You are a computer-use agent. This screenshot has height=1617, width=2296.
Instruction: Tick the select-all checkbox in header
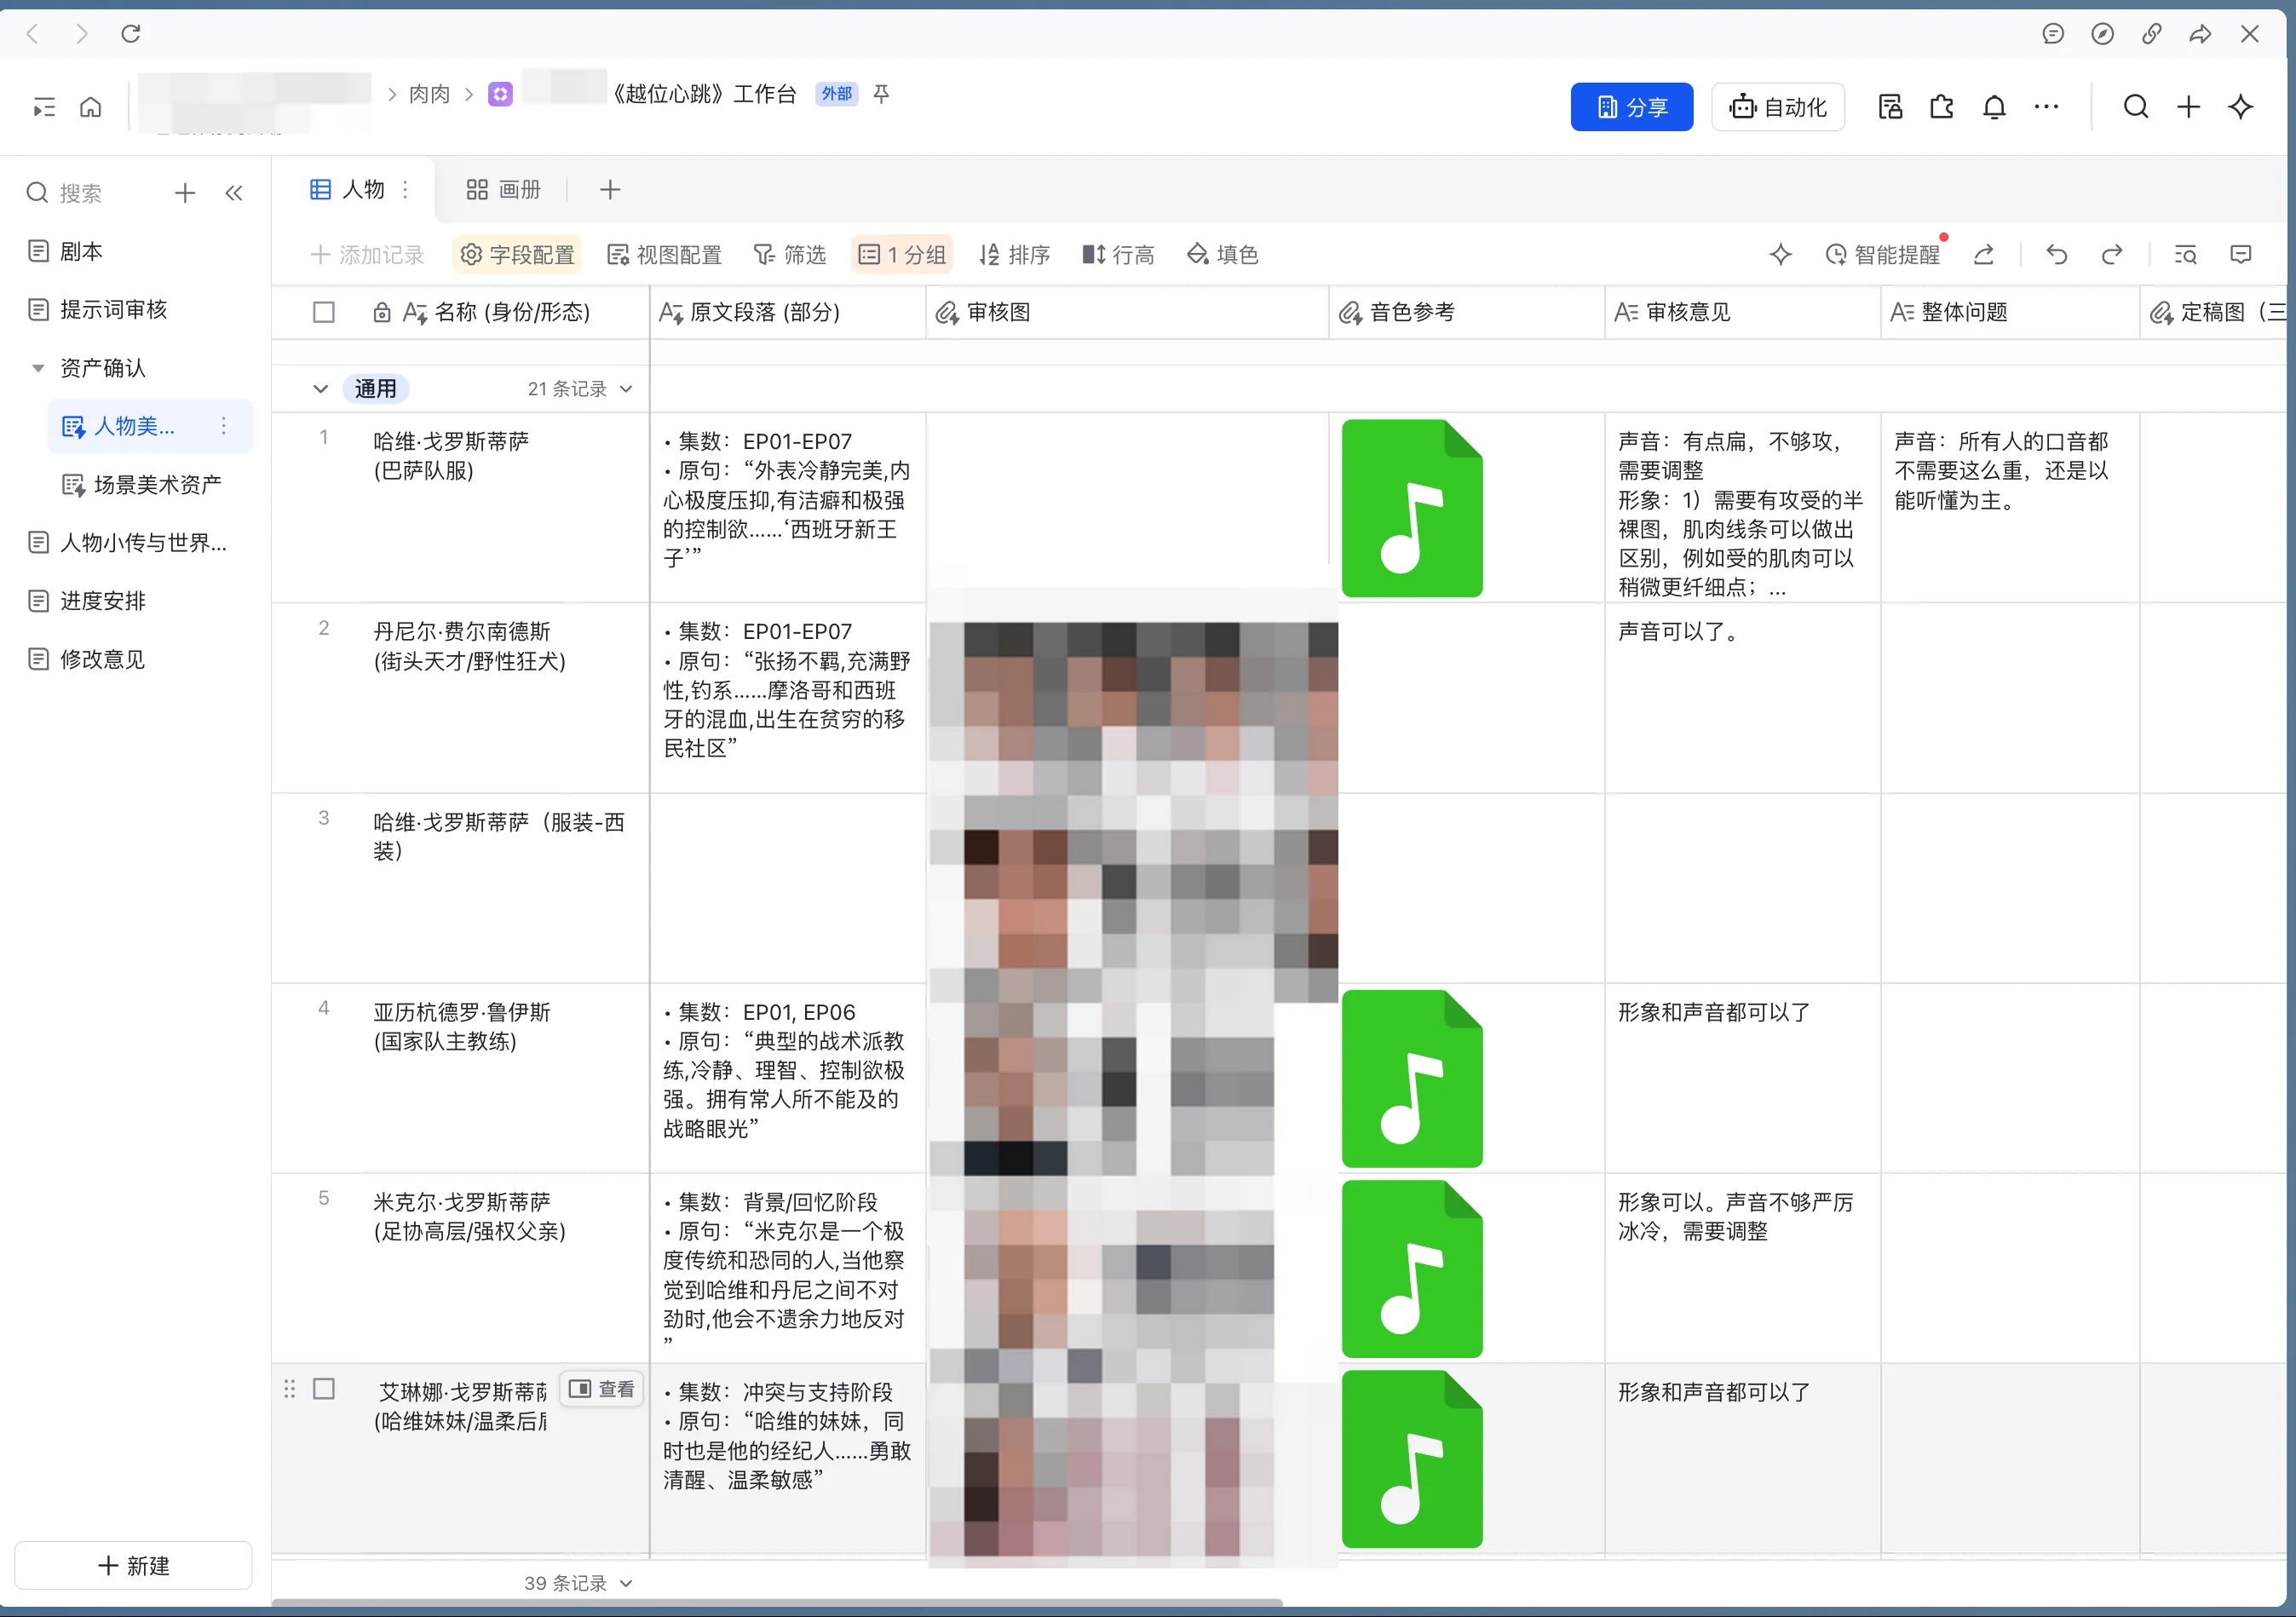[324, 313]
